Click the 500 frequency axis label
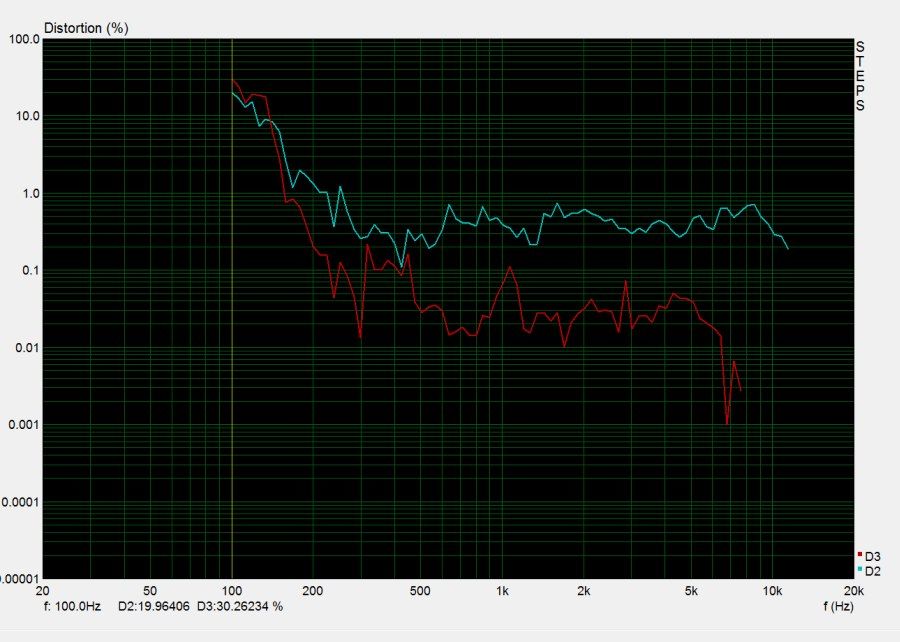The image size is (900, 642). [x=420, y=592]
